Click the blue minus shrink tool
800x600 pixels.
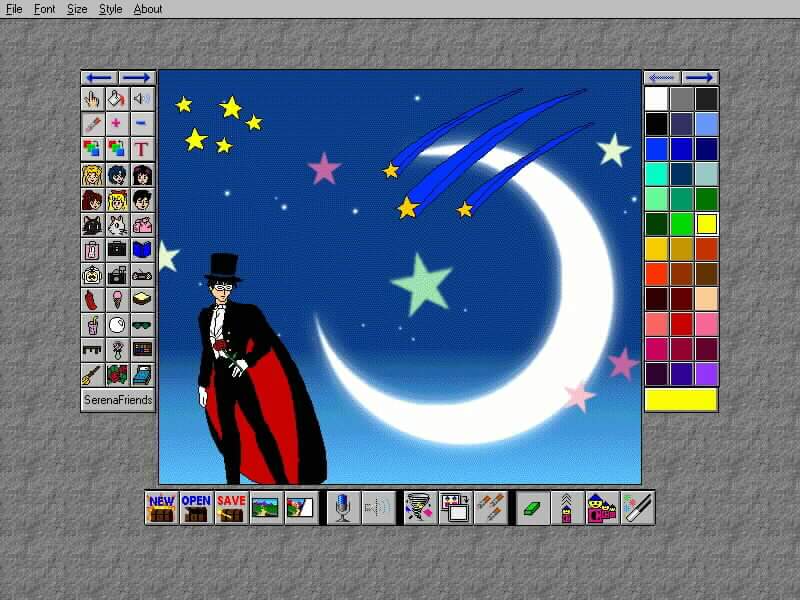tap(142, 124)
